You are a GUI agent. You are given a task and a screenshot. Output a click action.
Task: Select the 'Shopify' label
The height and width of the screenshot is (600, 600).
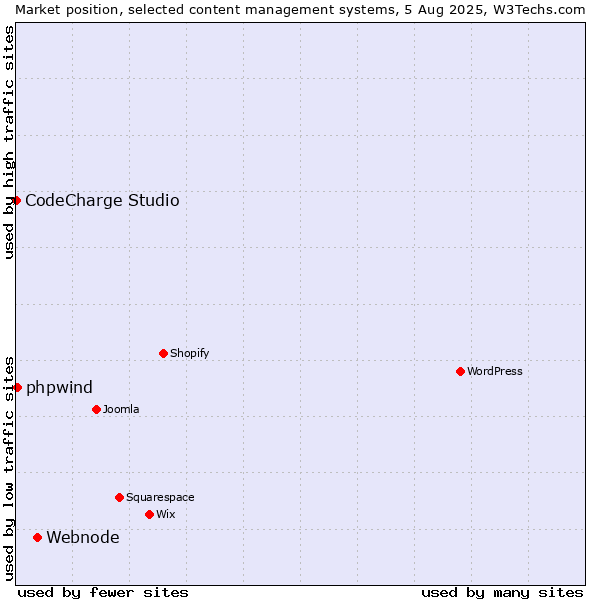(190, 353)
